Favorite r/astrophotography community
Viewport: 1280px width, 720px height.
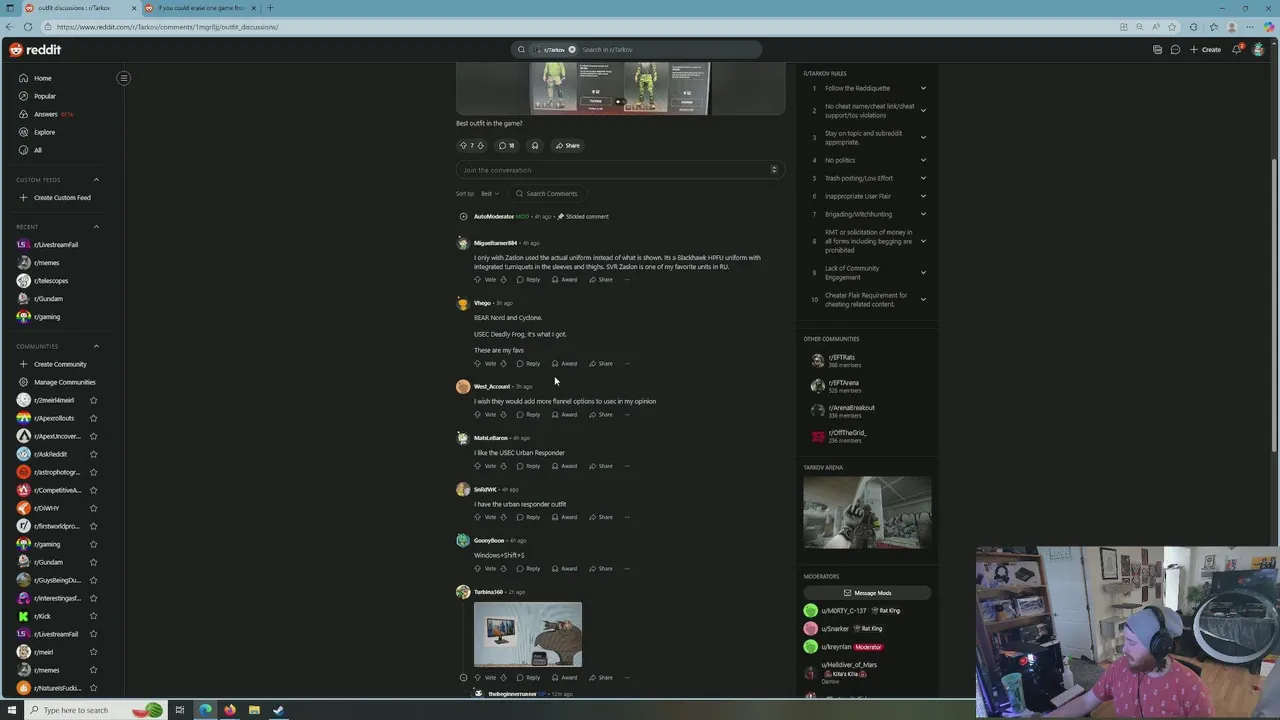click(93, 472)
